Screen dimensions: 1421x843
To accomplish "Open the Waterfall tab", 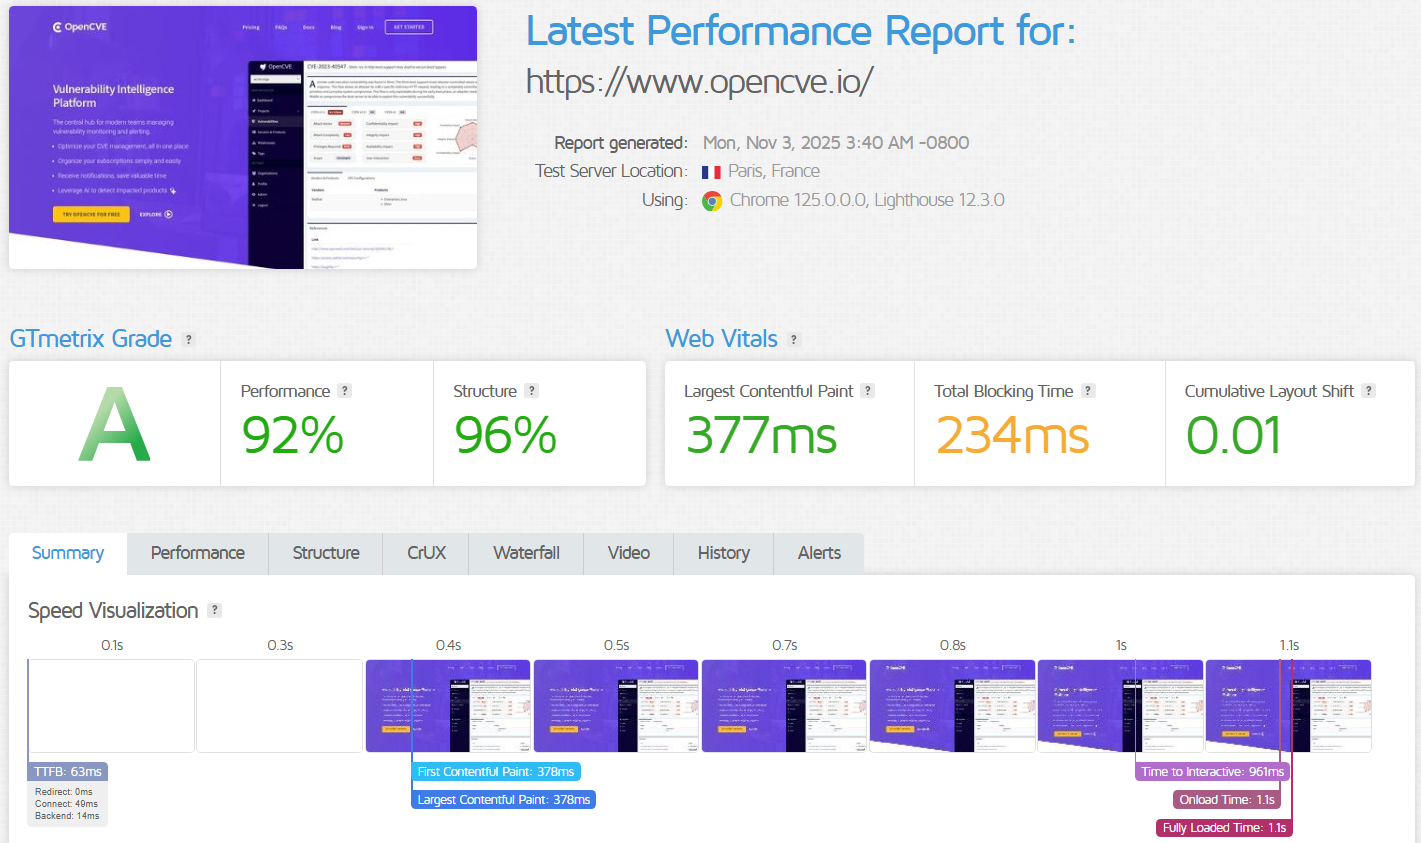I will tap(527, 553).
